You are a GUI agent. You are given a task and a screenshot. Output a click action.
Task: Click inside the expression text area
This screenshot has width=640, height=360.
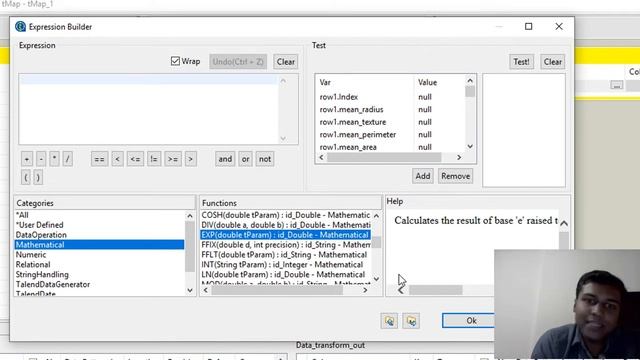point(149,109)
